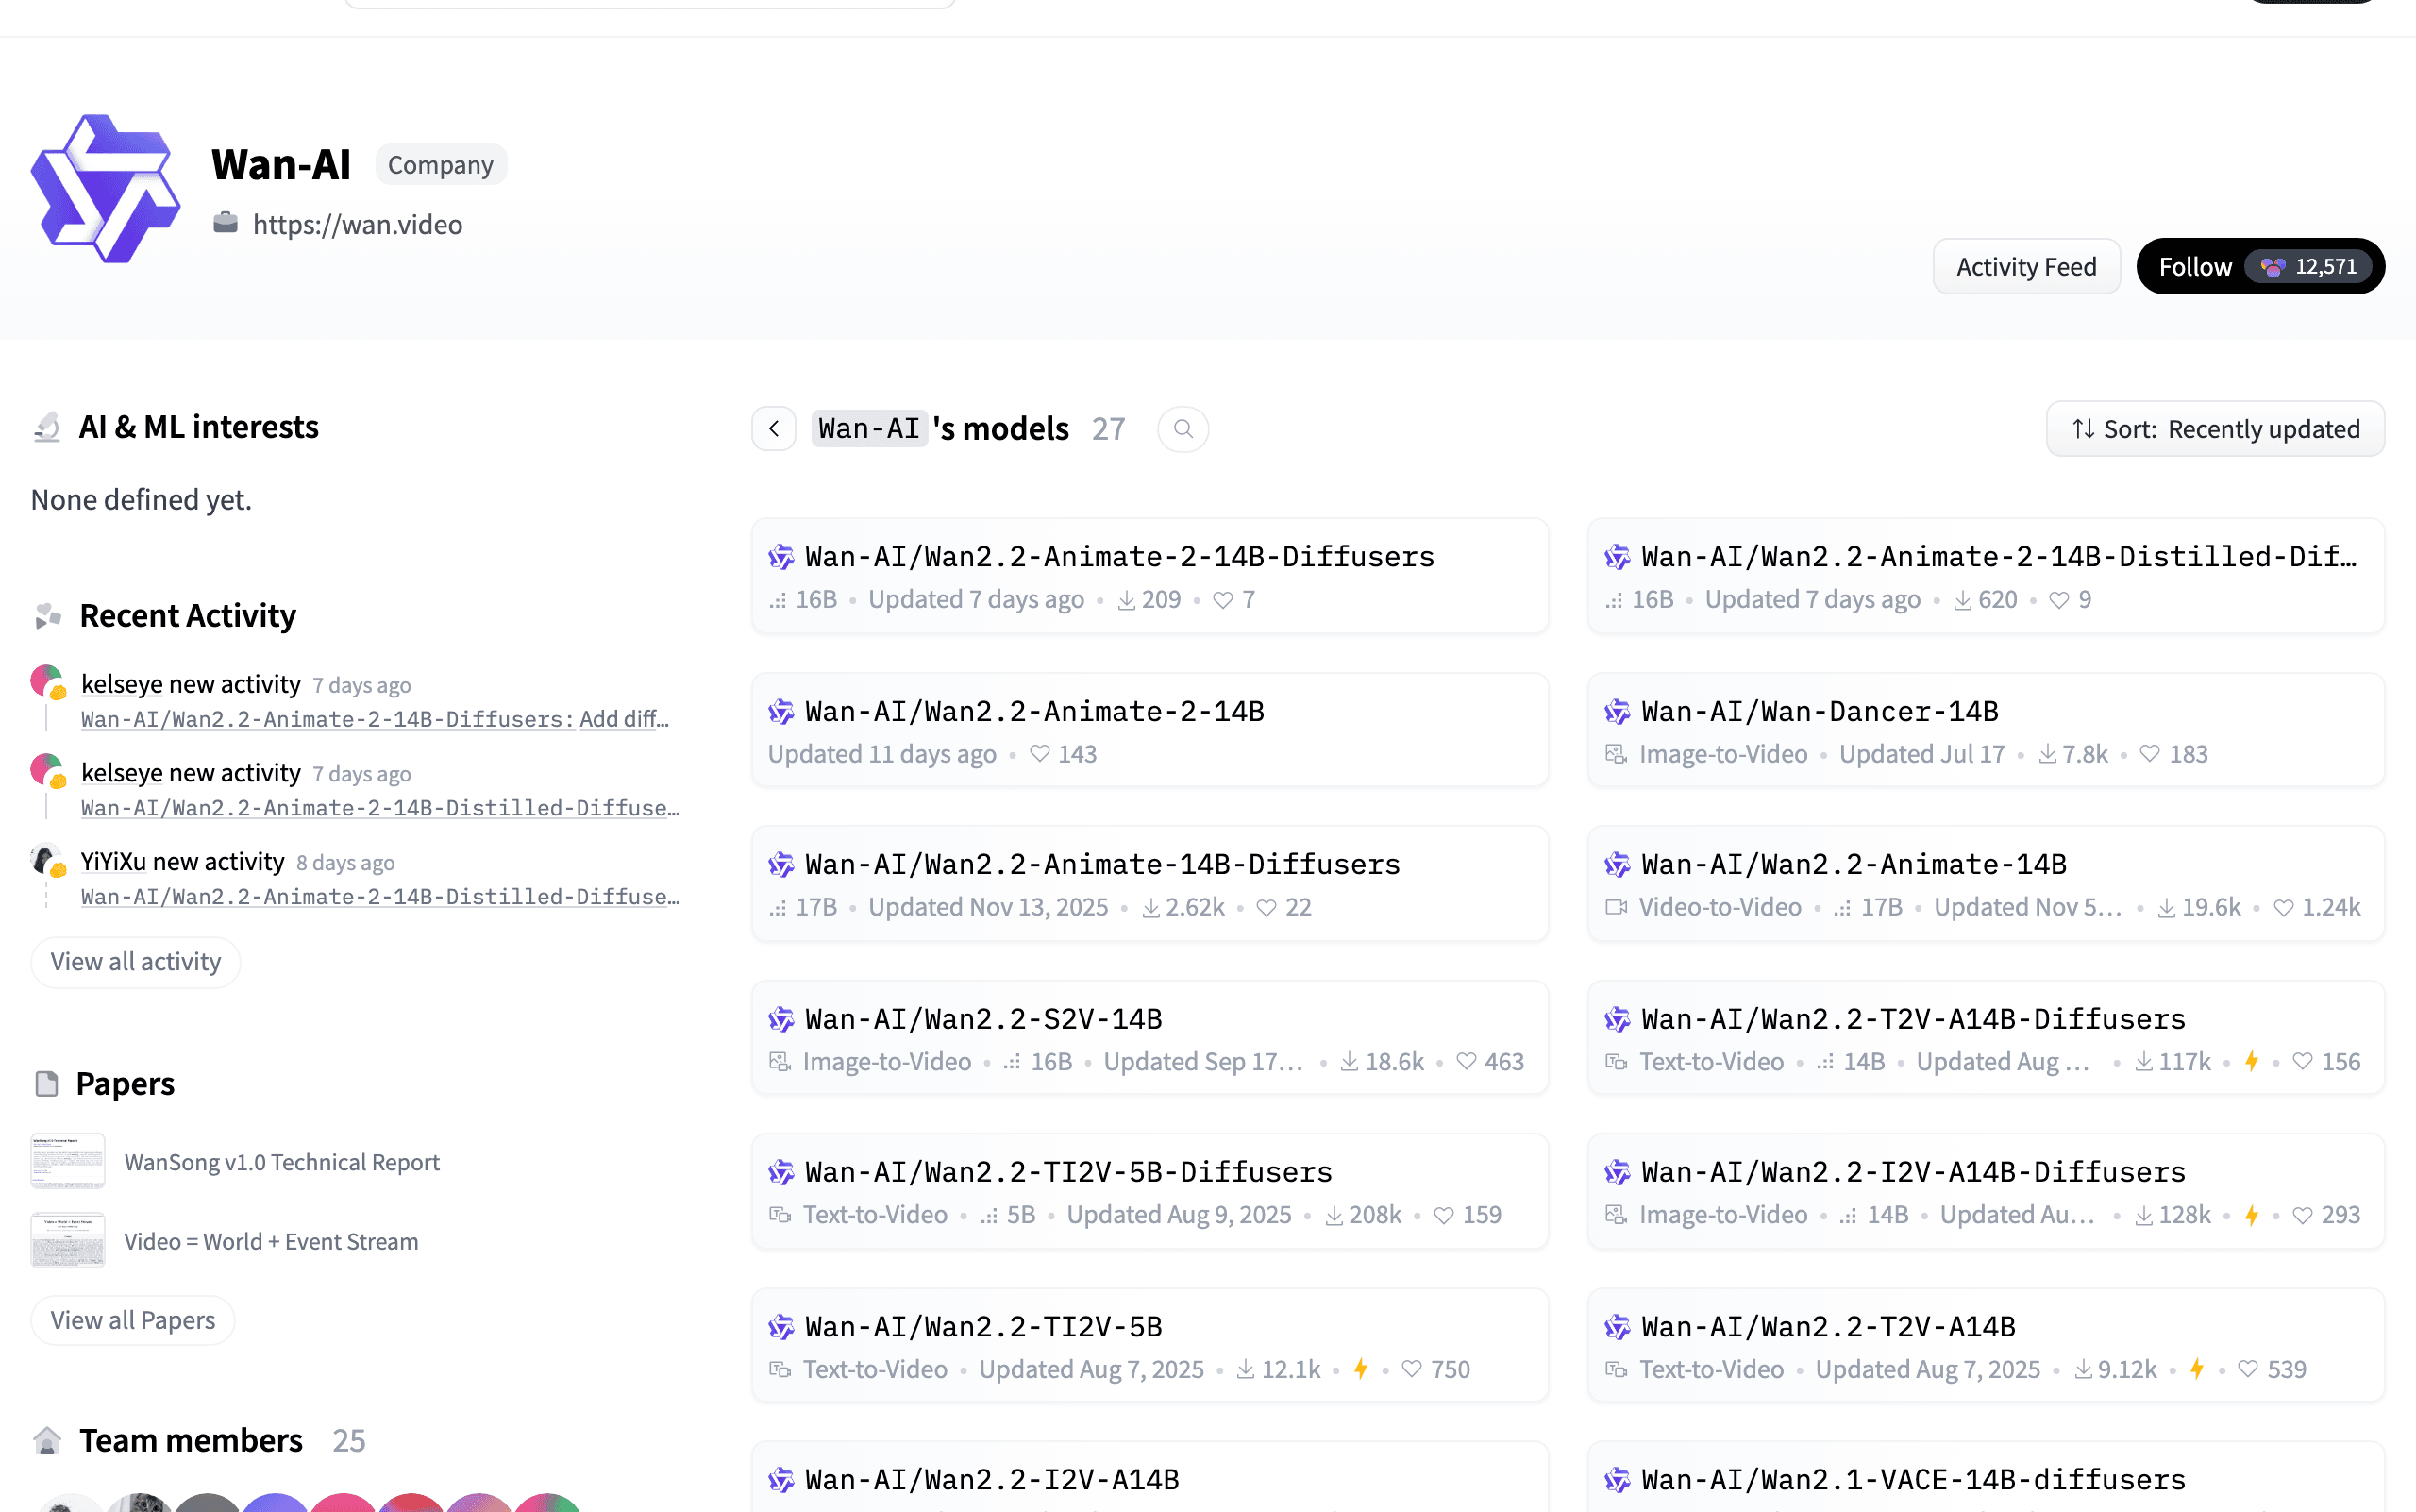
Task: Click the back arrow beside Wan-AI's models
Action: 774,429
